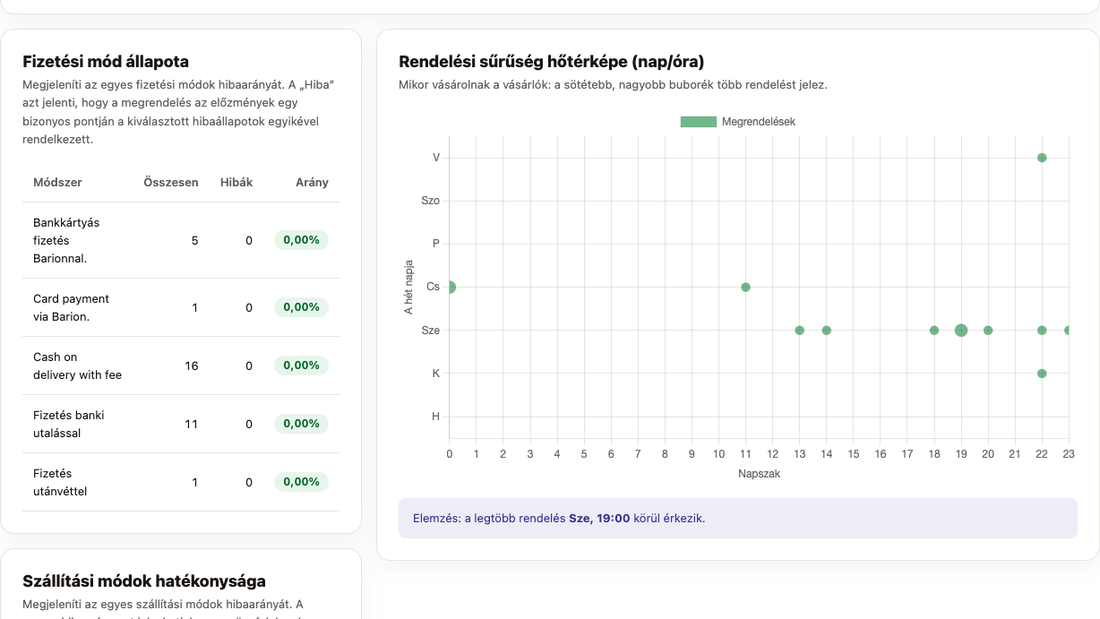Click the Hibák column header
This screenshot has width=1100, height=619.
[236, 182]
